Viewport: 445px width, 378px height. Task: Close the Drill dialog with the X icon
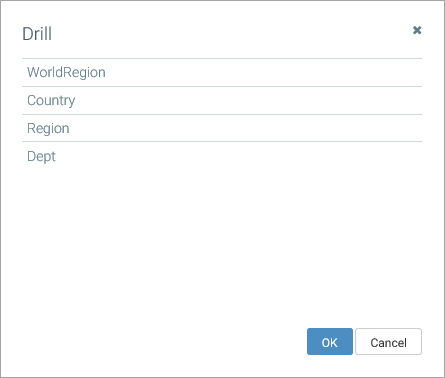tap(417, 30)
